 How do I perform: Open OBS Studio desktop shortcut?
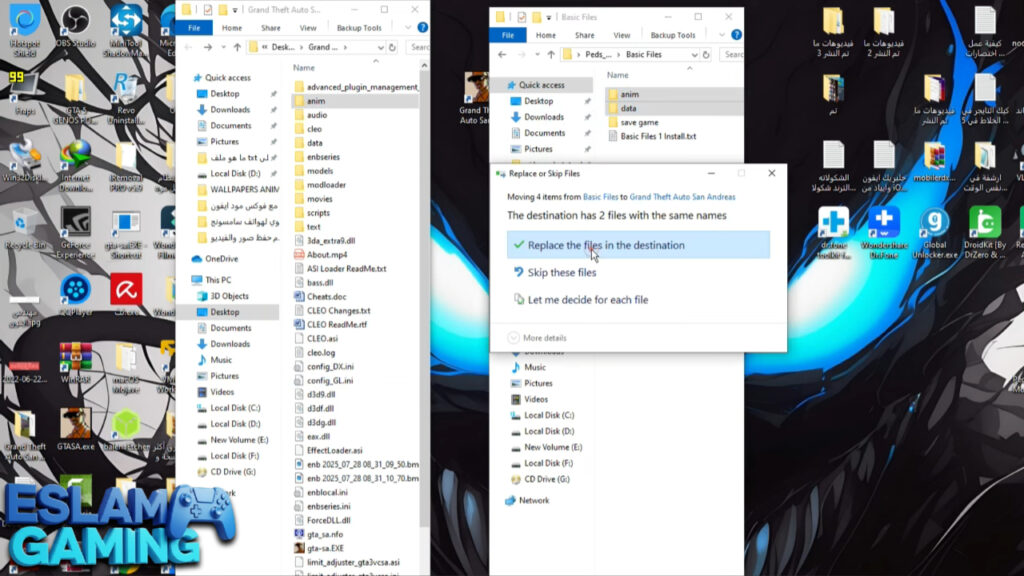74,22
